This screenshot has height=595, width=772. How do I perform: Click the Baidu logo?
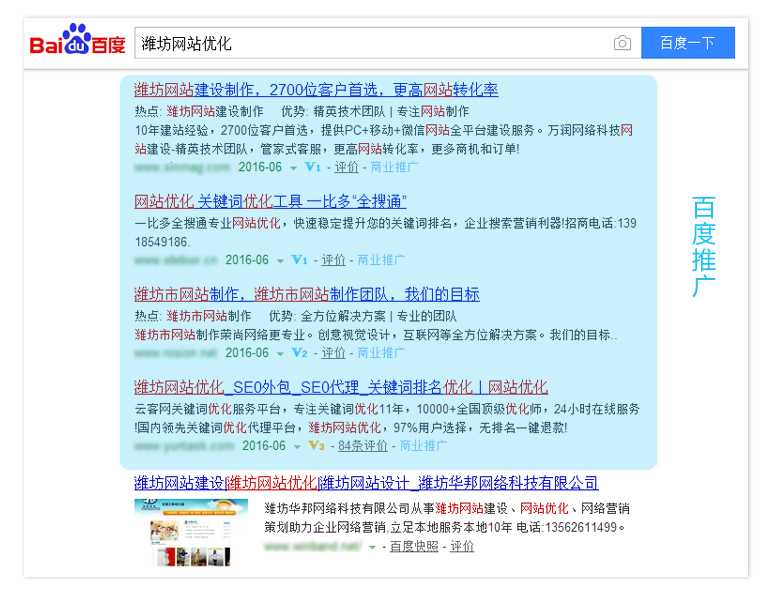coord(77,39)
